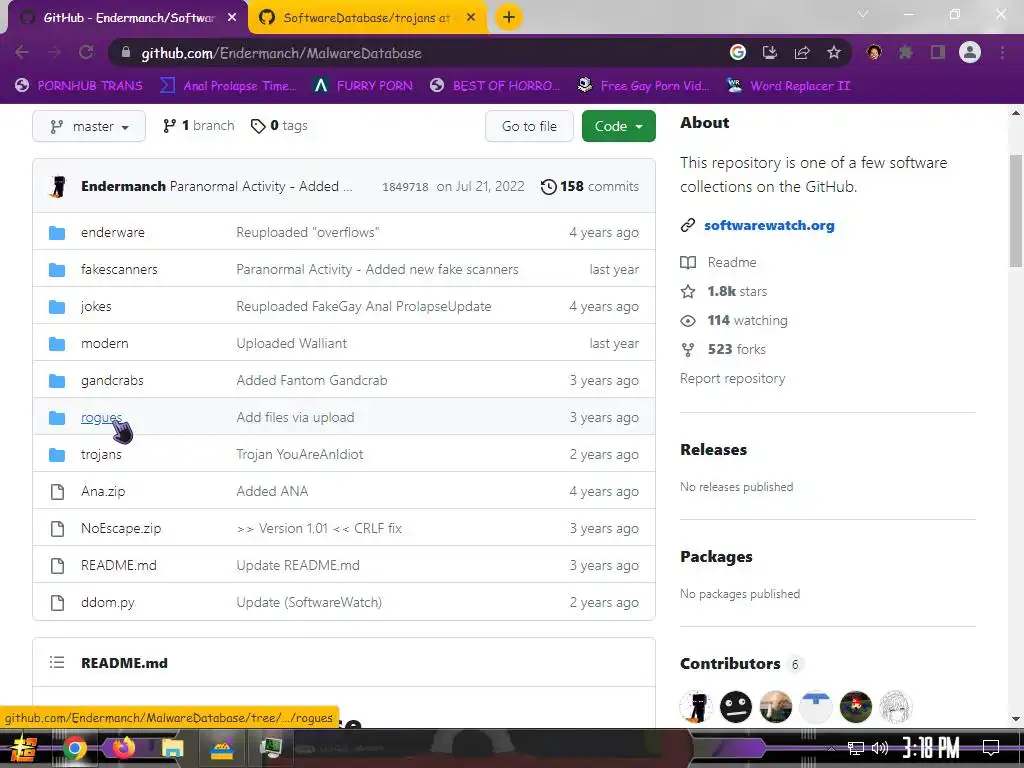Close the SoftwareDatabase/trojans tab
The image size is (1024, 768).
(471, 18)
